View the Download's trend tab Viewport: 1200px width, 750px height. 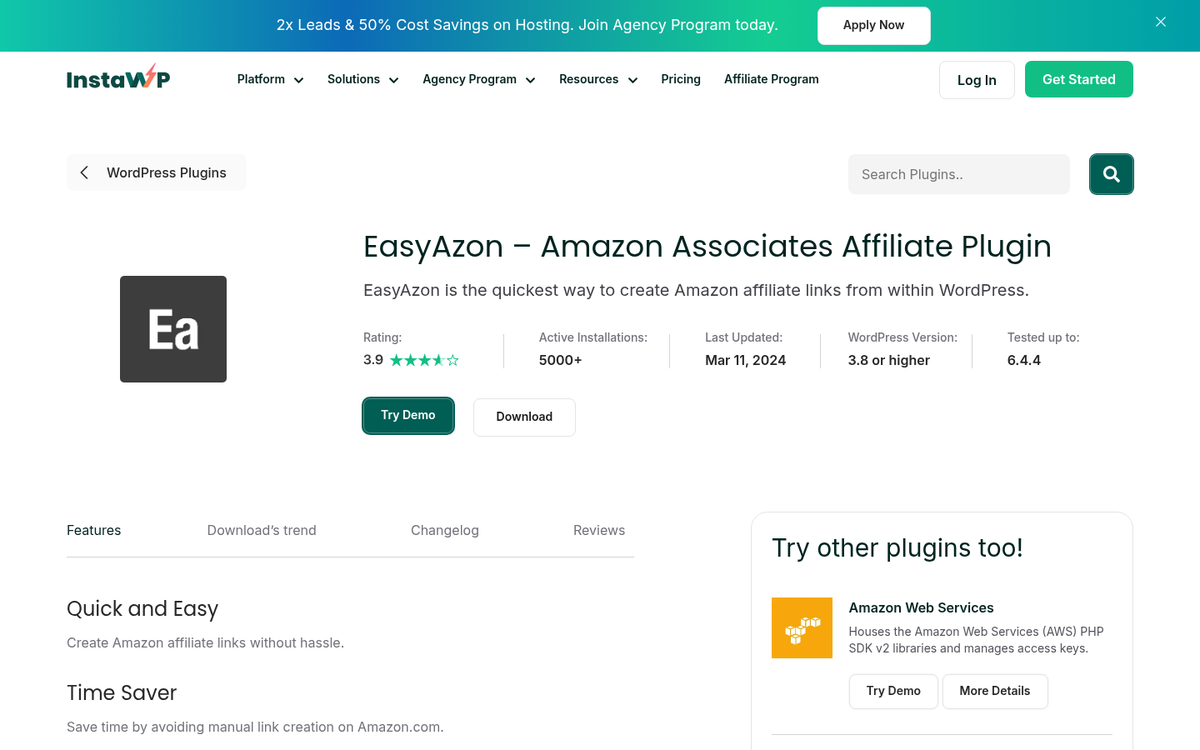tap(261, 530)
